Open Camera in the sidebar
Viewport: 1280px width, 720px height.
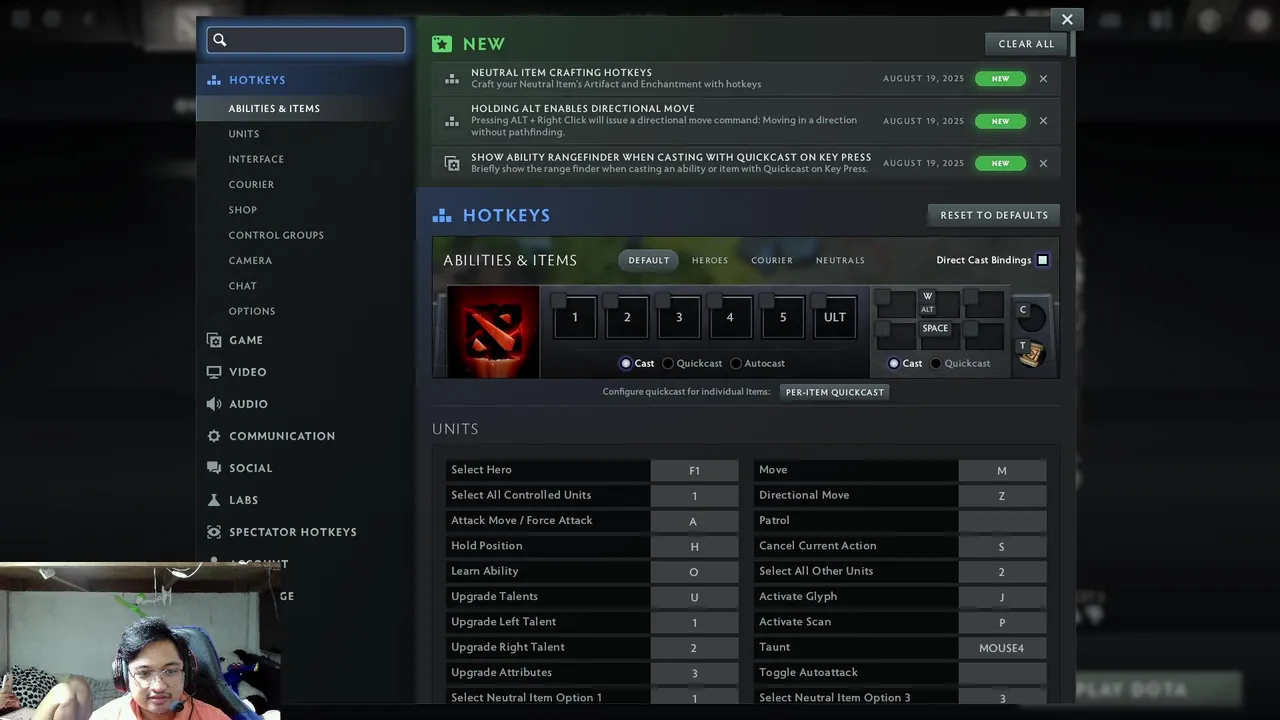[x=250, y=261]
